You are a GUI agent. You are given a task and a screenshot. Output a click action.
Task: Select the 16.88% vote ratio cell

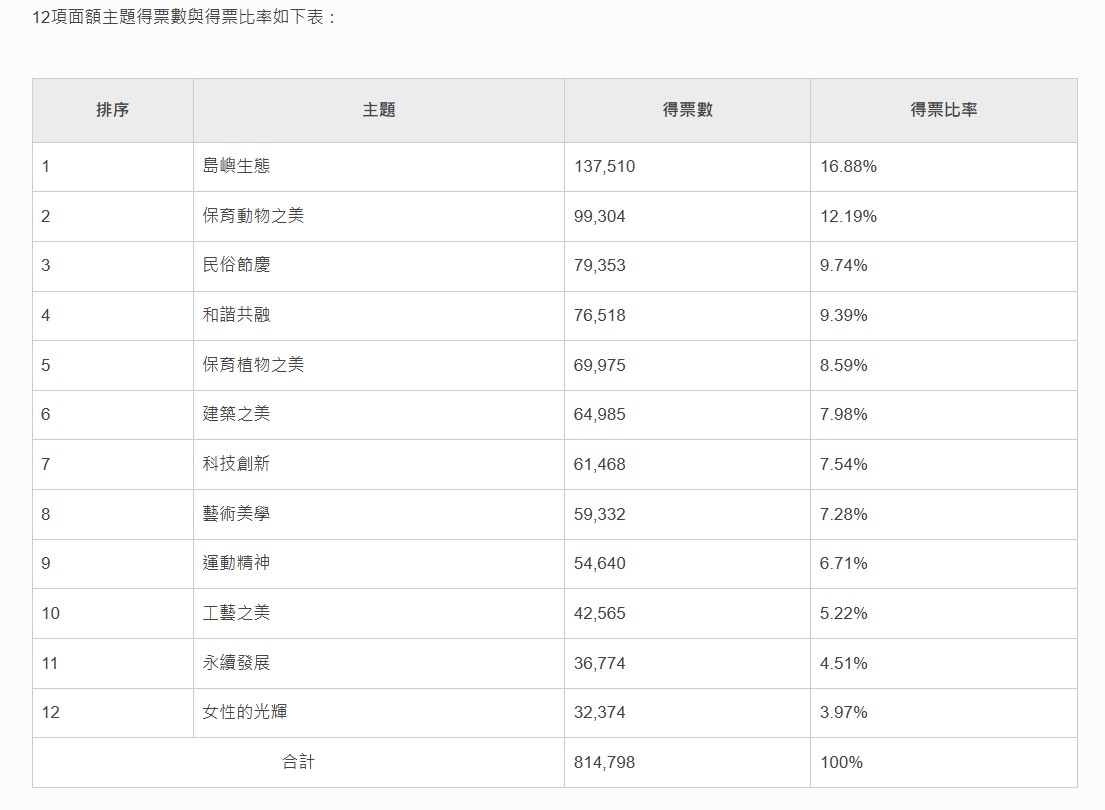(848, 166)
